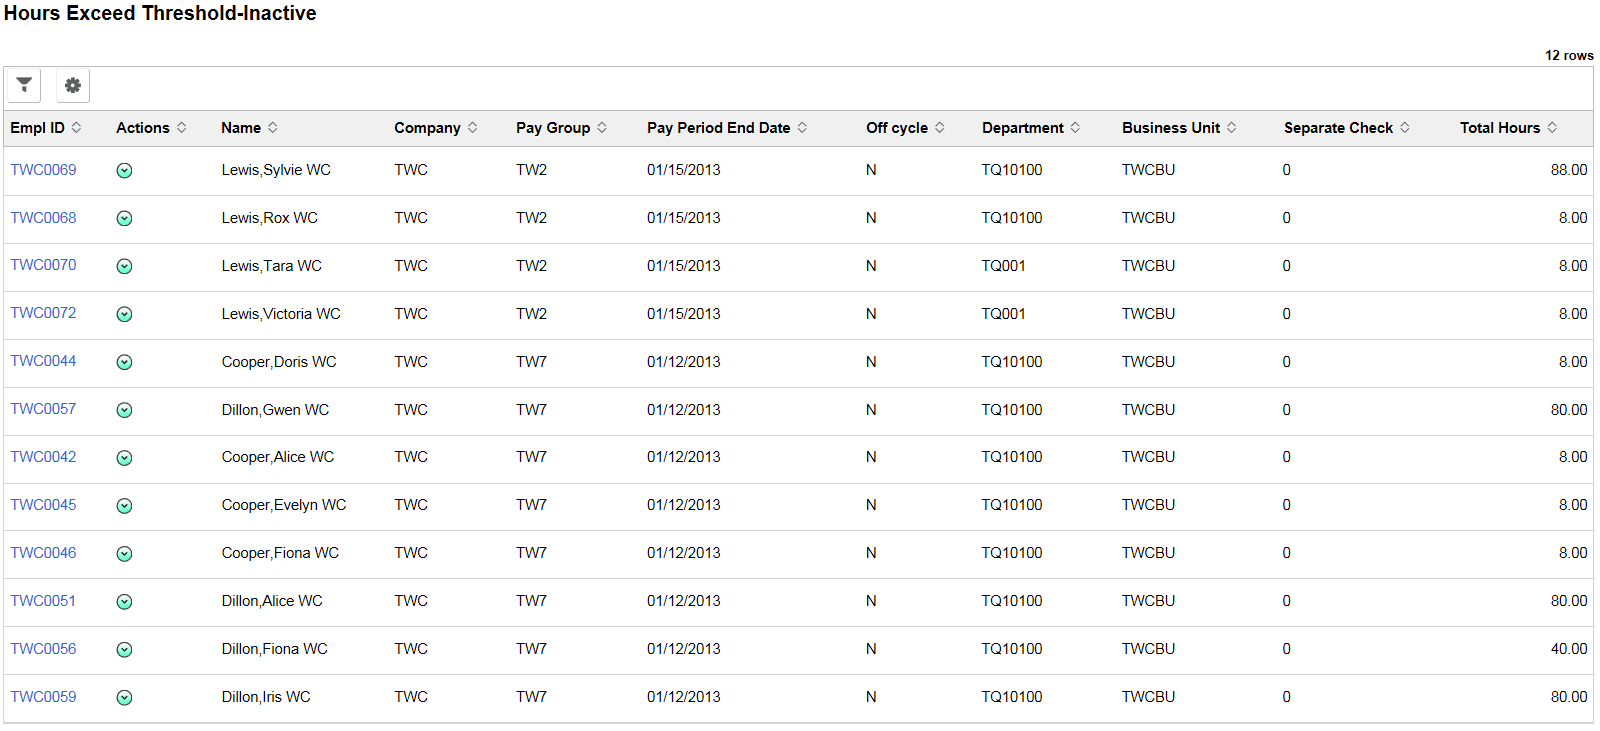Open actions menu for Dillon,Alice WC
This screenshot has height=731, width=1600.
124,602
